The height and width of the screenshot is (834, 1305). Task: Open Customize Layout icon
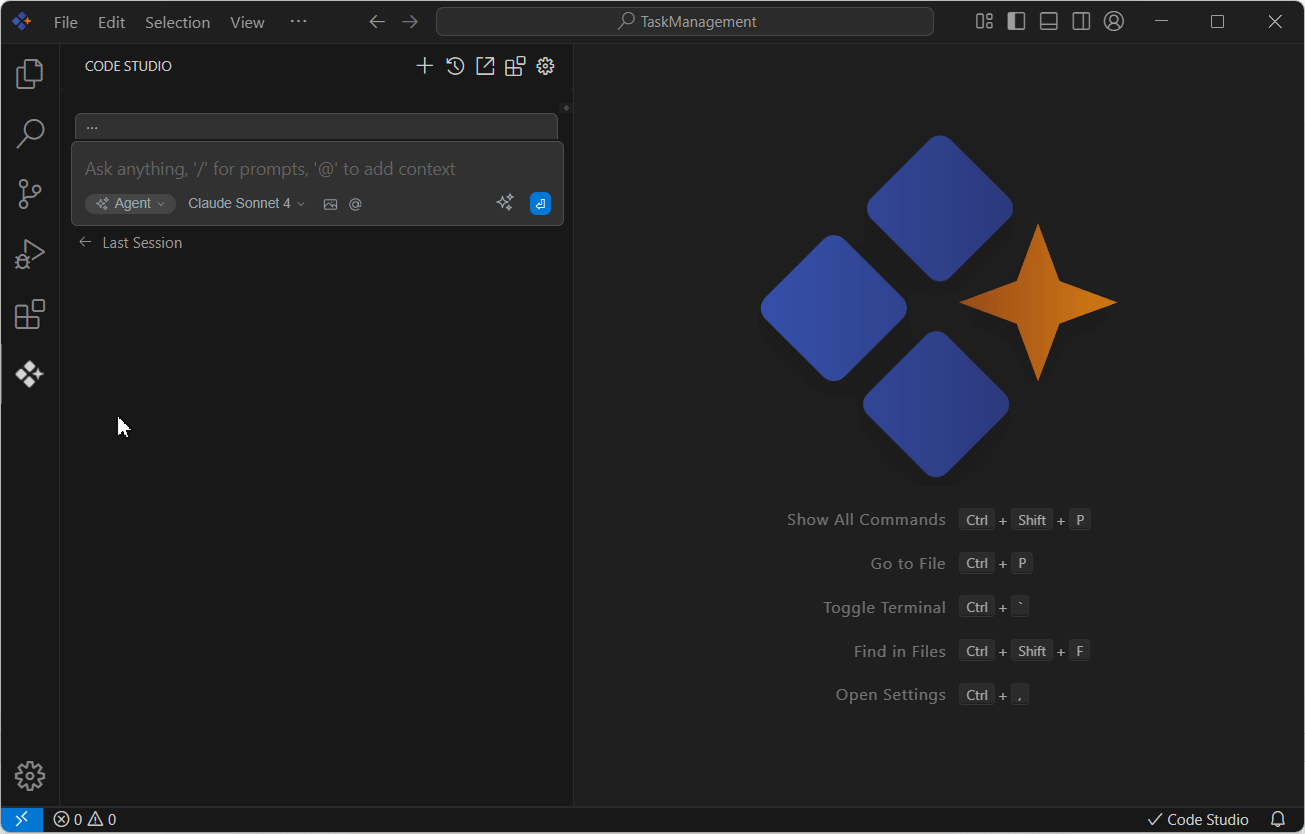(x=984, y=22)
